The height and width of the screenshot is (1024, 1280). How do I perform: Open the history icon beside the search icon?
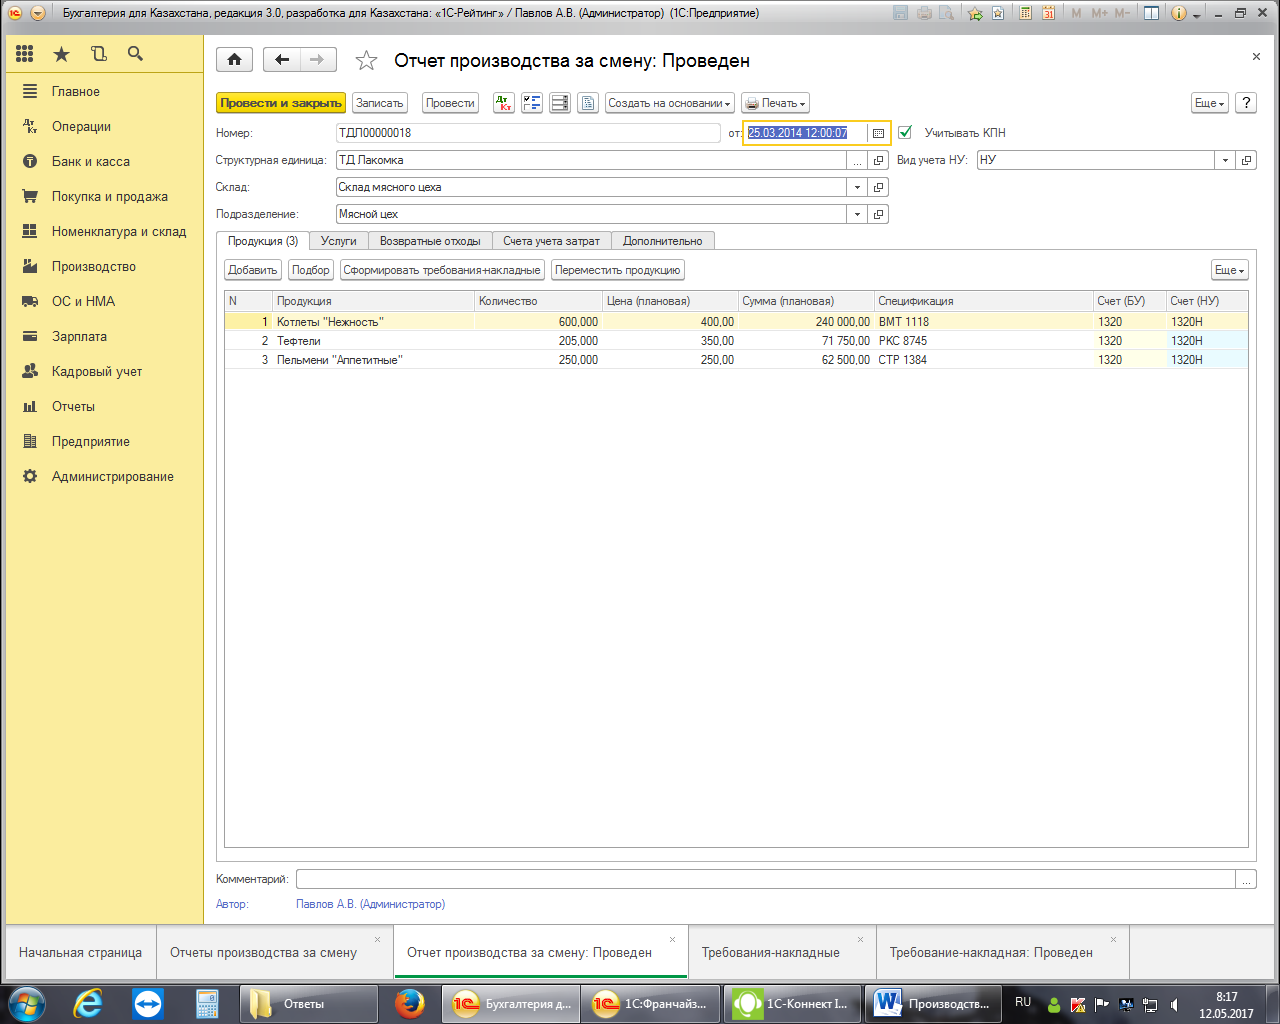point(98,54)
